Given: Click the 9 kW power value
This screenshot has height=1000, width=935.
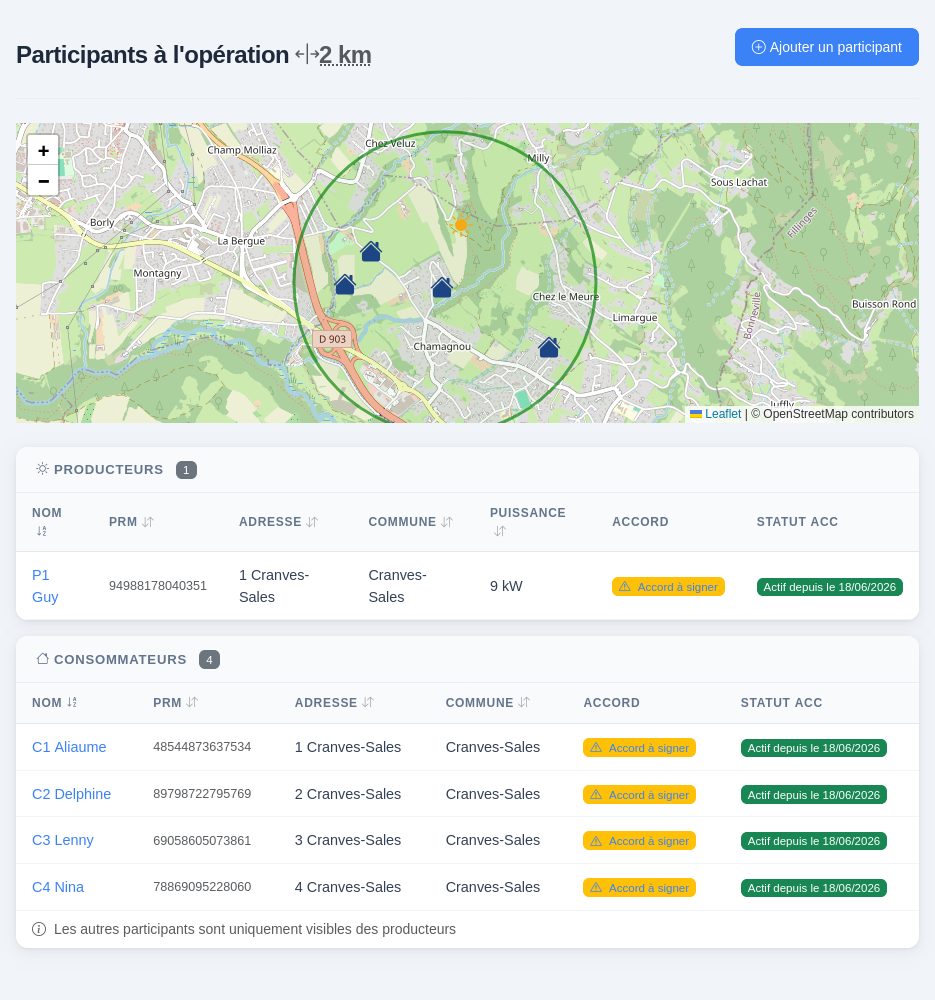Looking at the screenshot, I should point(506,586).
